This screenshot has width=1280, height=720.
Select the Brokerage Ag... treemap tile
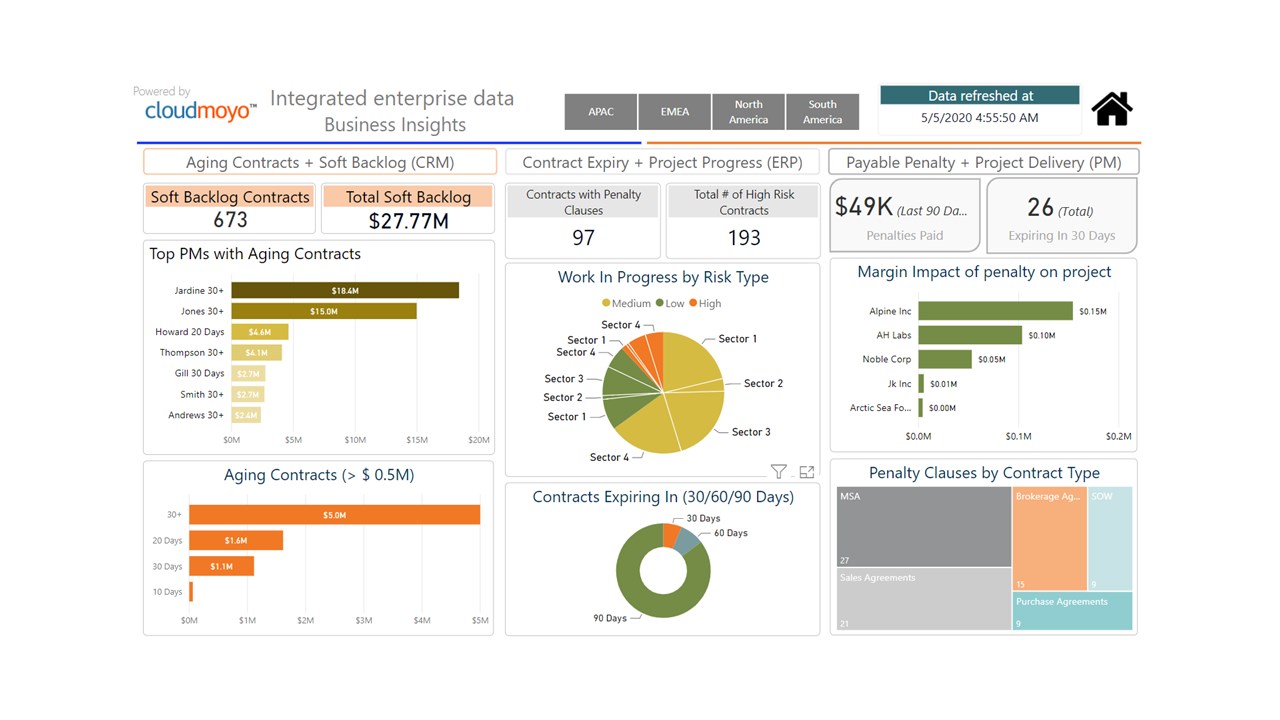(x=1050, y=538)
